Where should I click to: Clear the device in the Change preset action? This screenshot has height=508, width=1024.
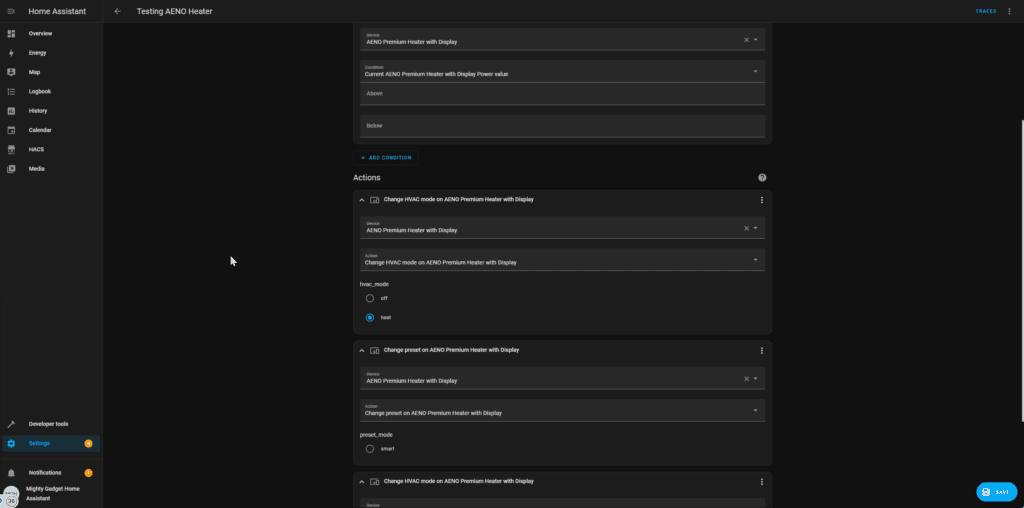click(745, 379)
